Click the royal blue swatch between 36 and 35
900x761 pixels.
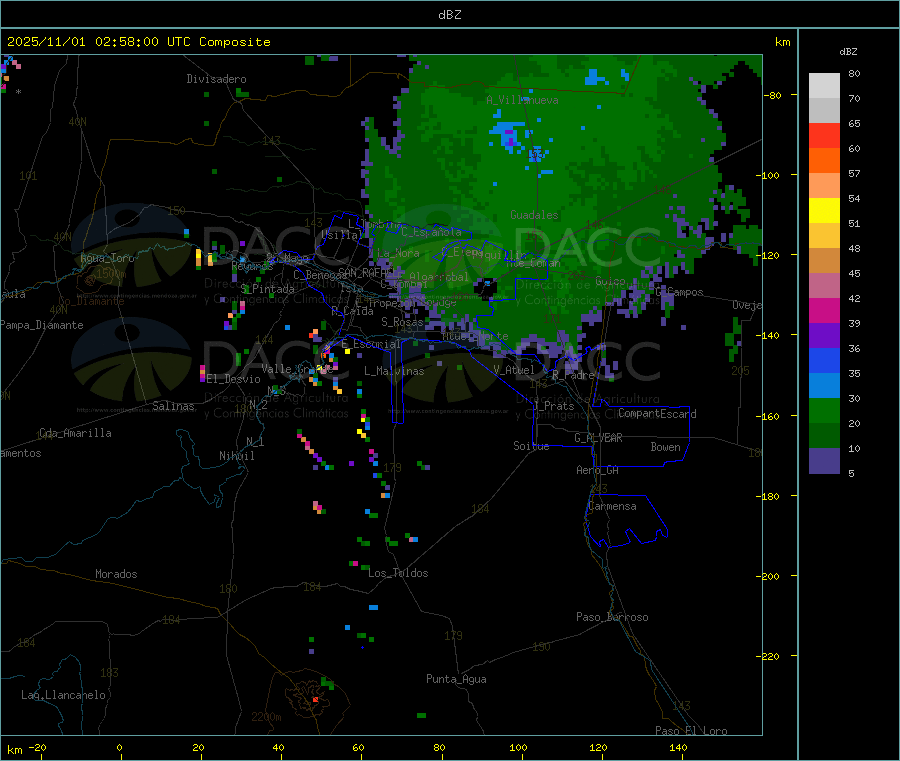coord(824,360)
